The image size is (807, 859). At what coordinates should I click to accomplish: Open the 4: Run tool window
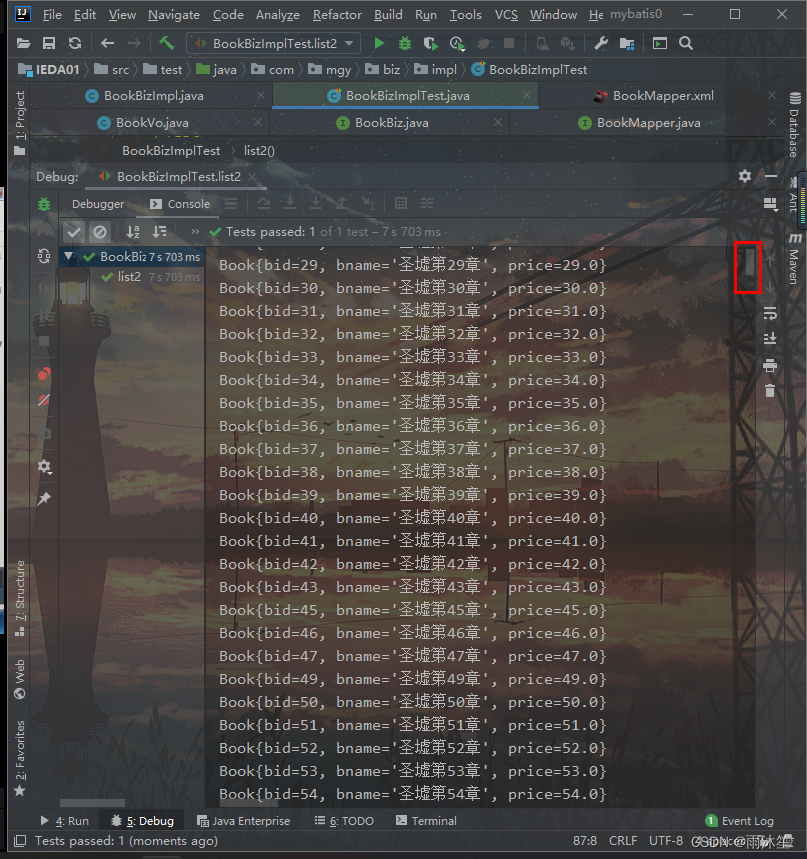point(65,821)
